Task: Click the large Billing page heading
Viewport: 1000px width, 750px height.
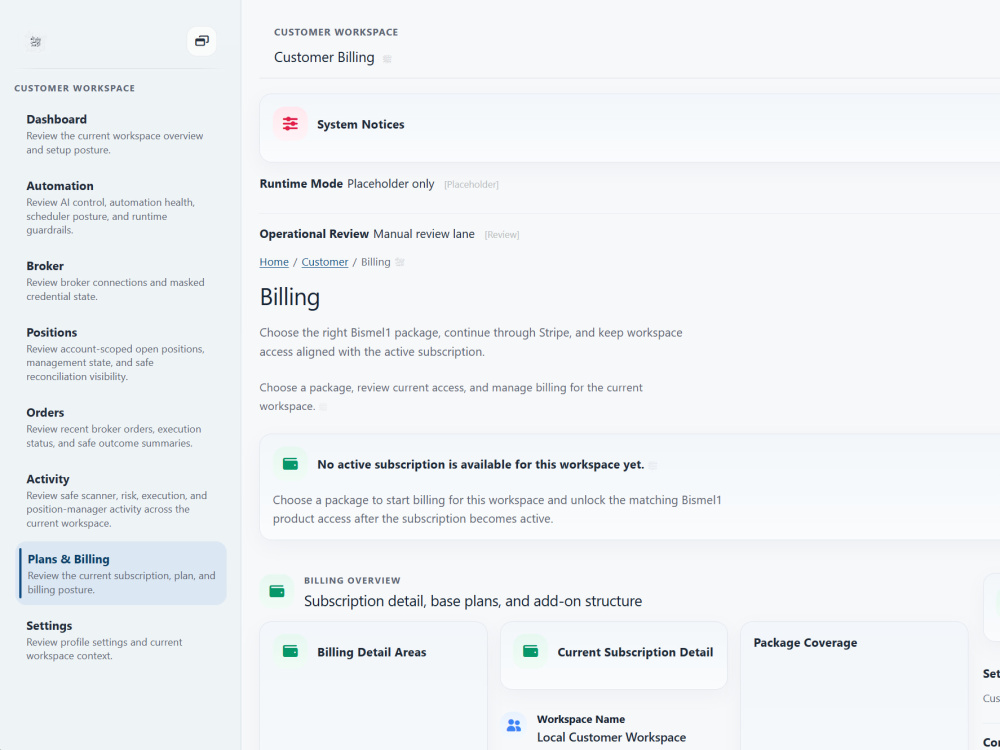Action: pyautogui.click(x=290, y=297)
